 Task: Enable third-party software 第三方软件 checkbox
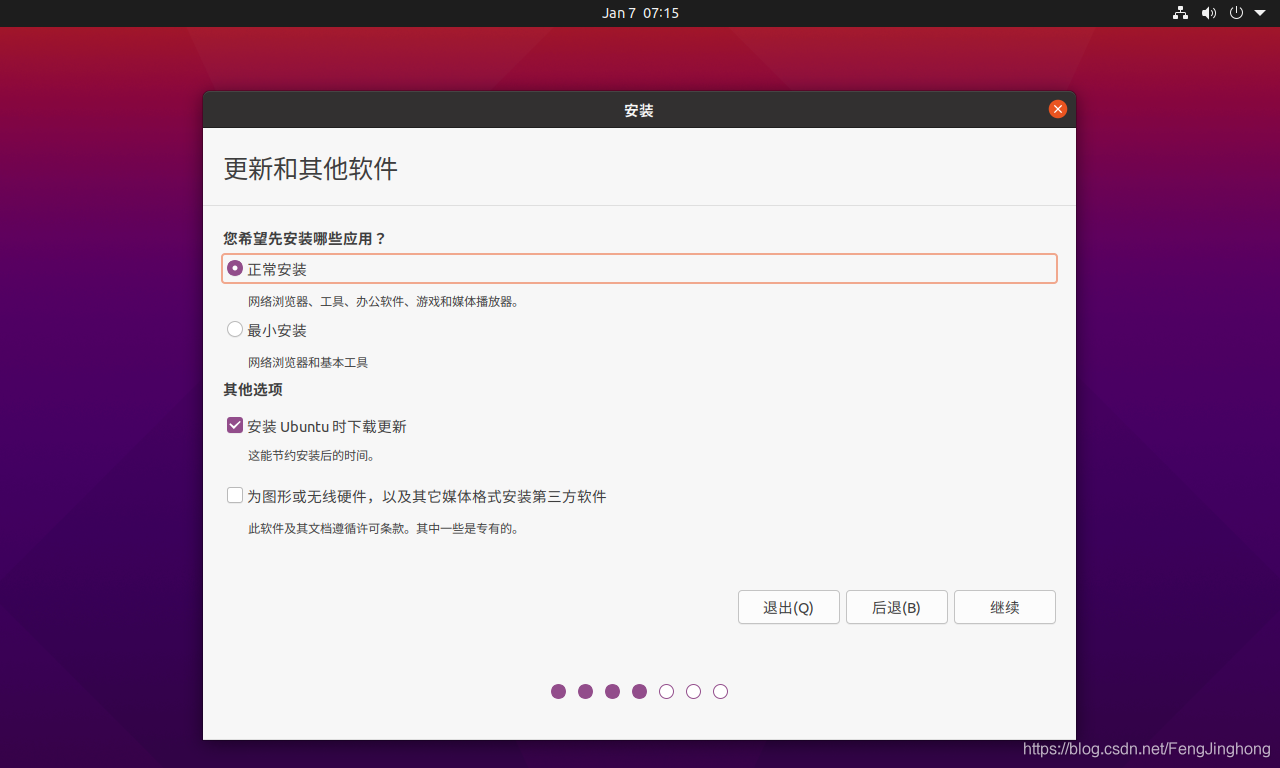tap(235, 495)
